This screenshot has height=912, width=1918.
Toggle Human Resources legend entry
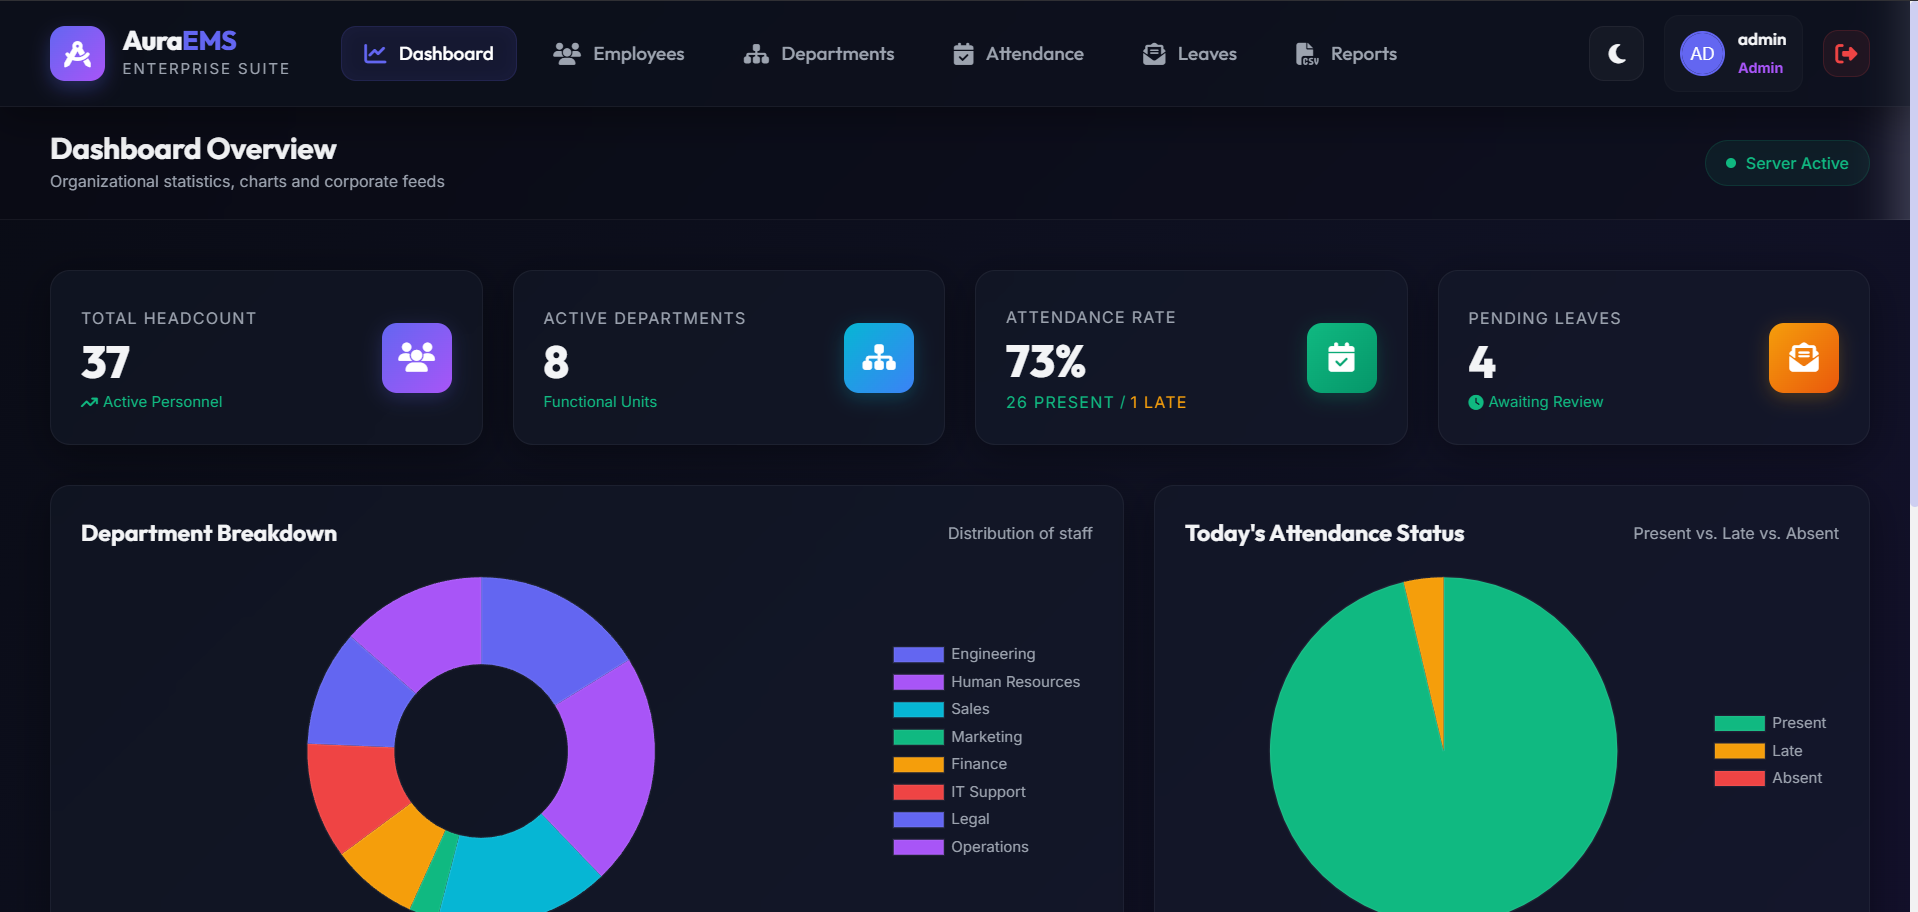coord(986,682)
